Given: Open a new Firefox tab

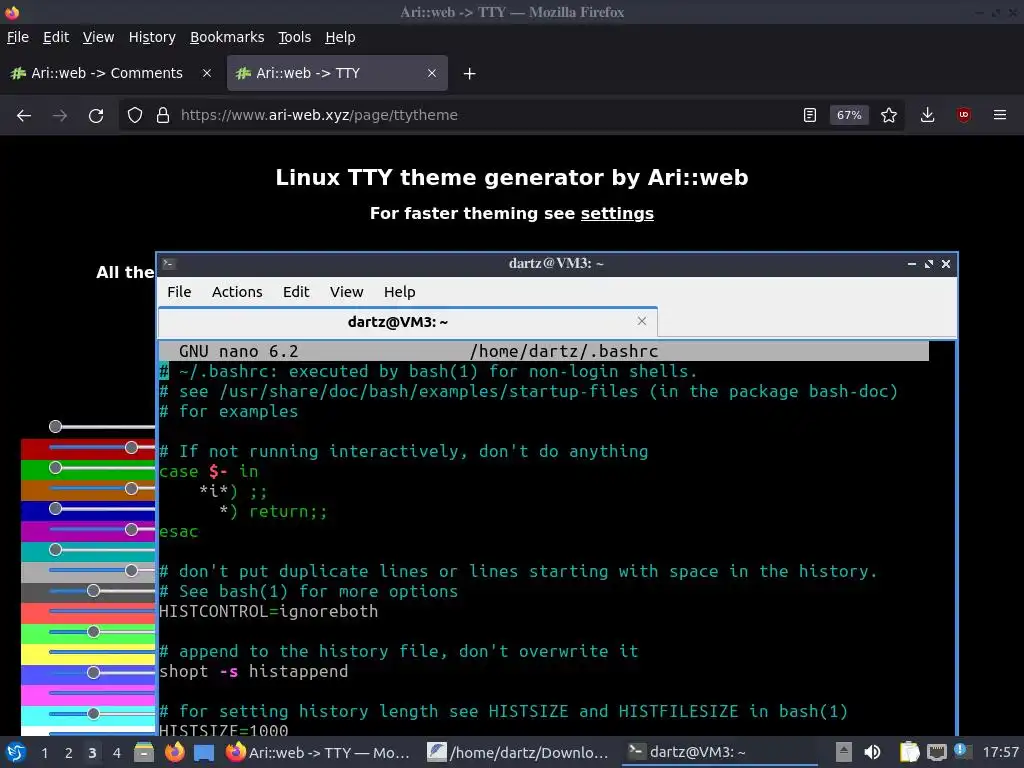Looking at the screenshot, I should [x=469, y=74].
